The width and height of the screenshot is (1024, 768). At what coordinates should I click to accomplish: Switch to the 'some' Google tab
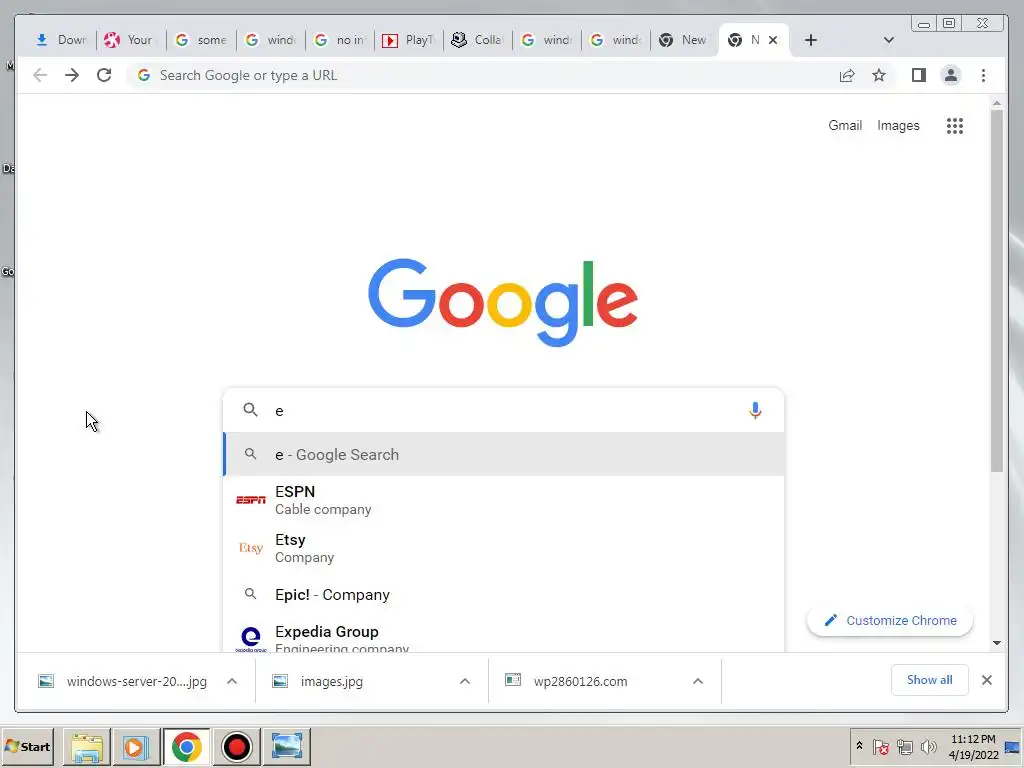click(200, 40)
